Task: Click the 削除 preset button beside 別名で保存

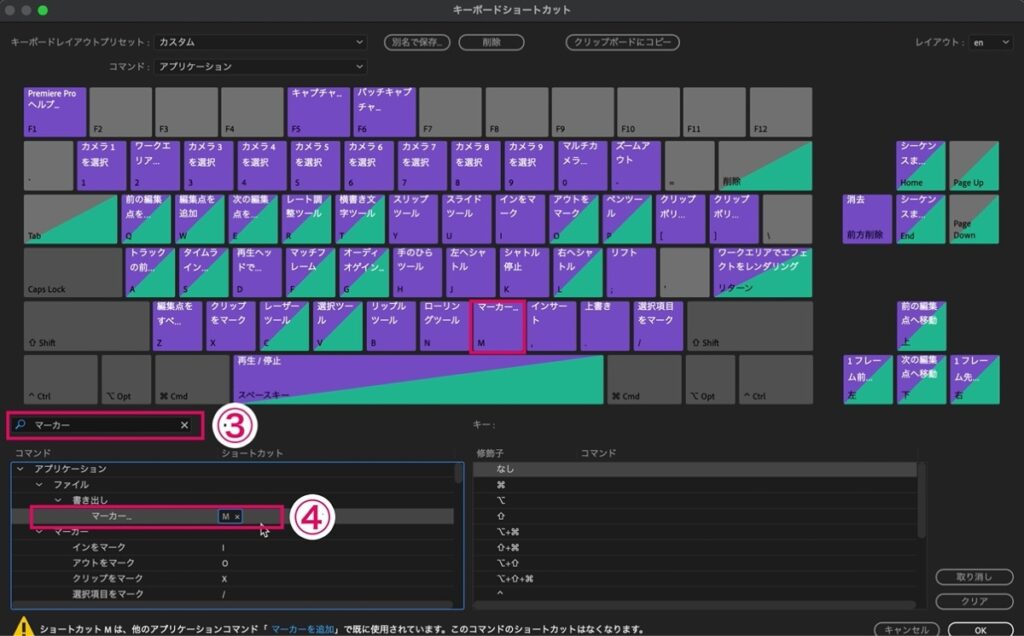Action: (491, 42)
